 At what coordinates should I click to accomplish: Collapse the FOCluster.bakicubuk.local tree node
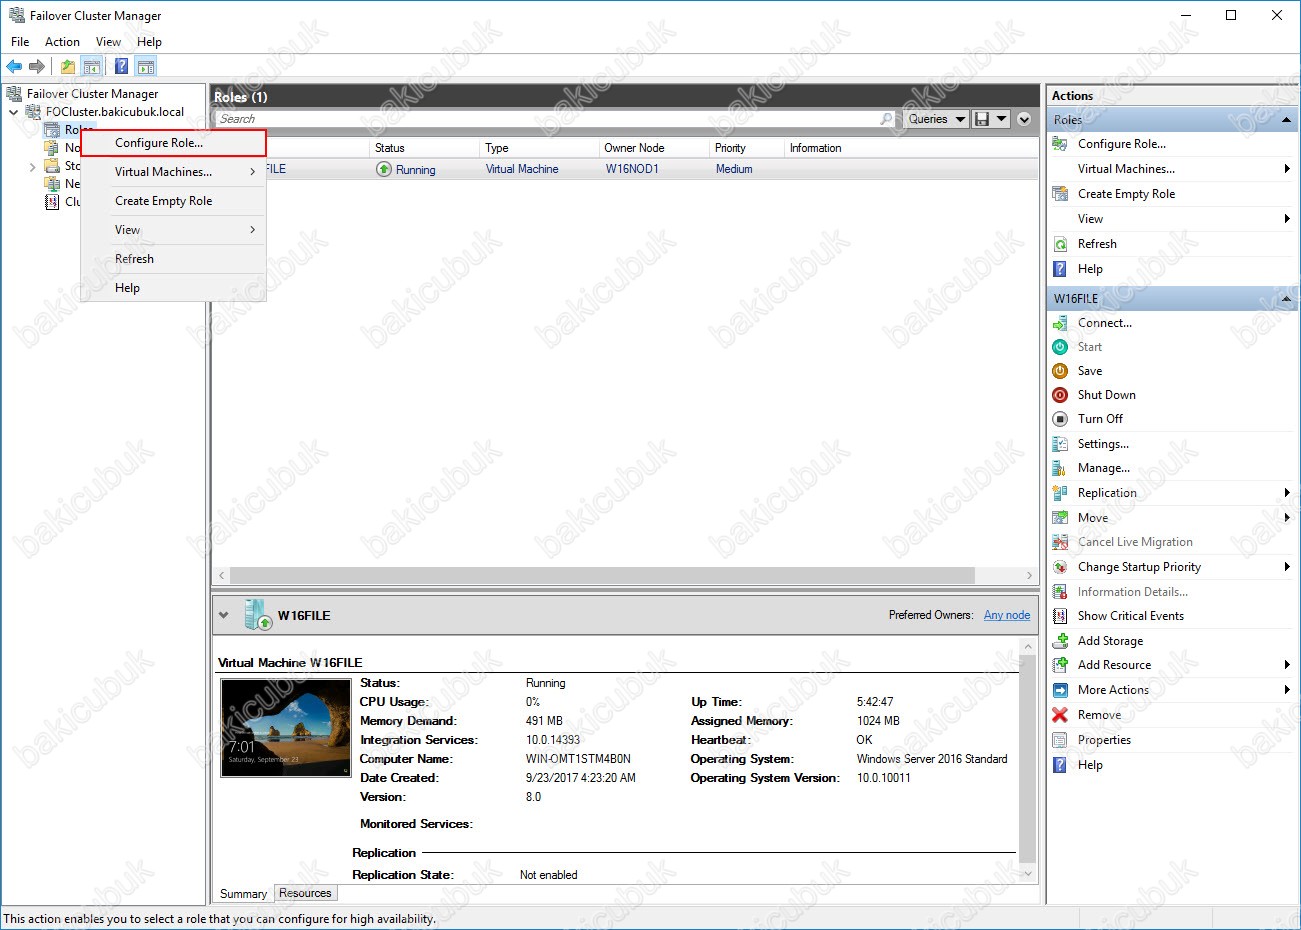pos(14,112)
